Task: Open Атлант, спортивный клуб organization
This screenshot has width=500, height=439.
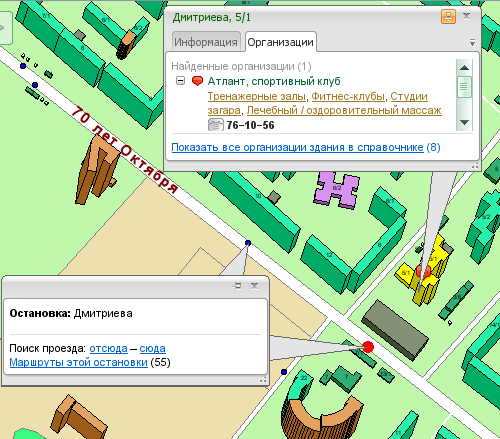Action: click(274, 81)
